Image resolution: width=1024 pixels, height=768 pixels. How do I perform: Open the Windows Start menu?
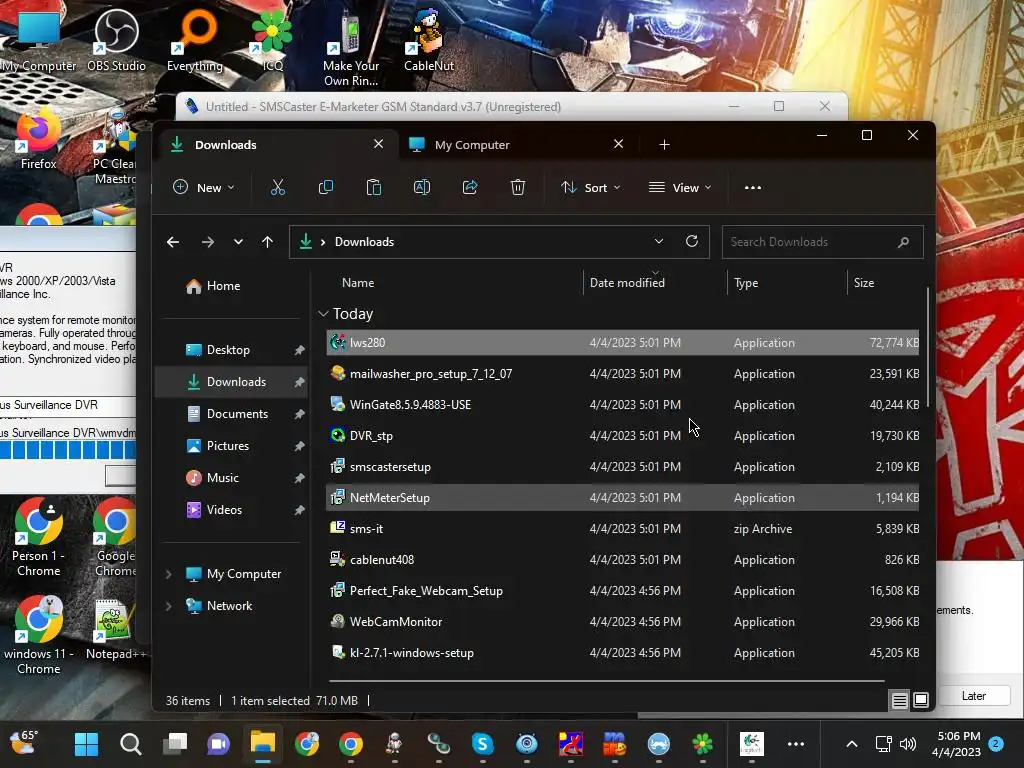coord(86,744)
